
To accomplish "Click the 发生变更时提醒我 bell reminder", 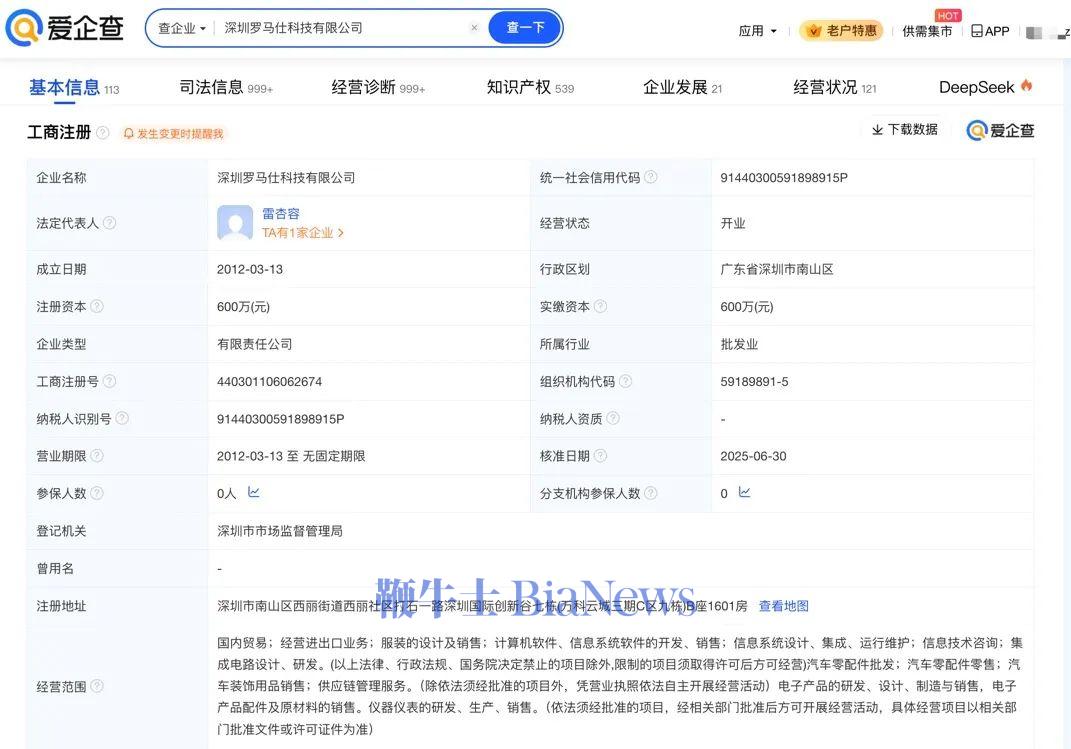I will coord(173,134).
